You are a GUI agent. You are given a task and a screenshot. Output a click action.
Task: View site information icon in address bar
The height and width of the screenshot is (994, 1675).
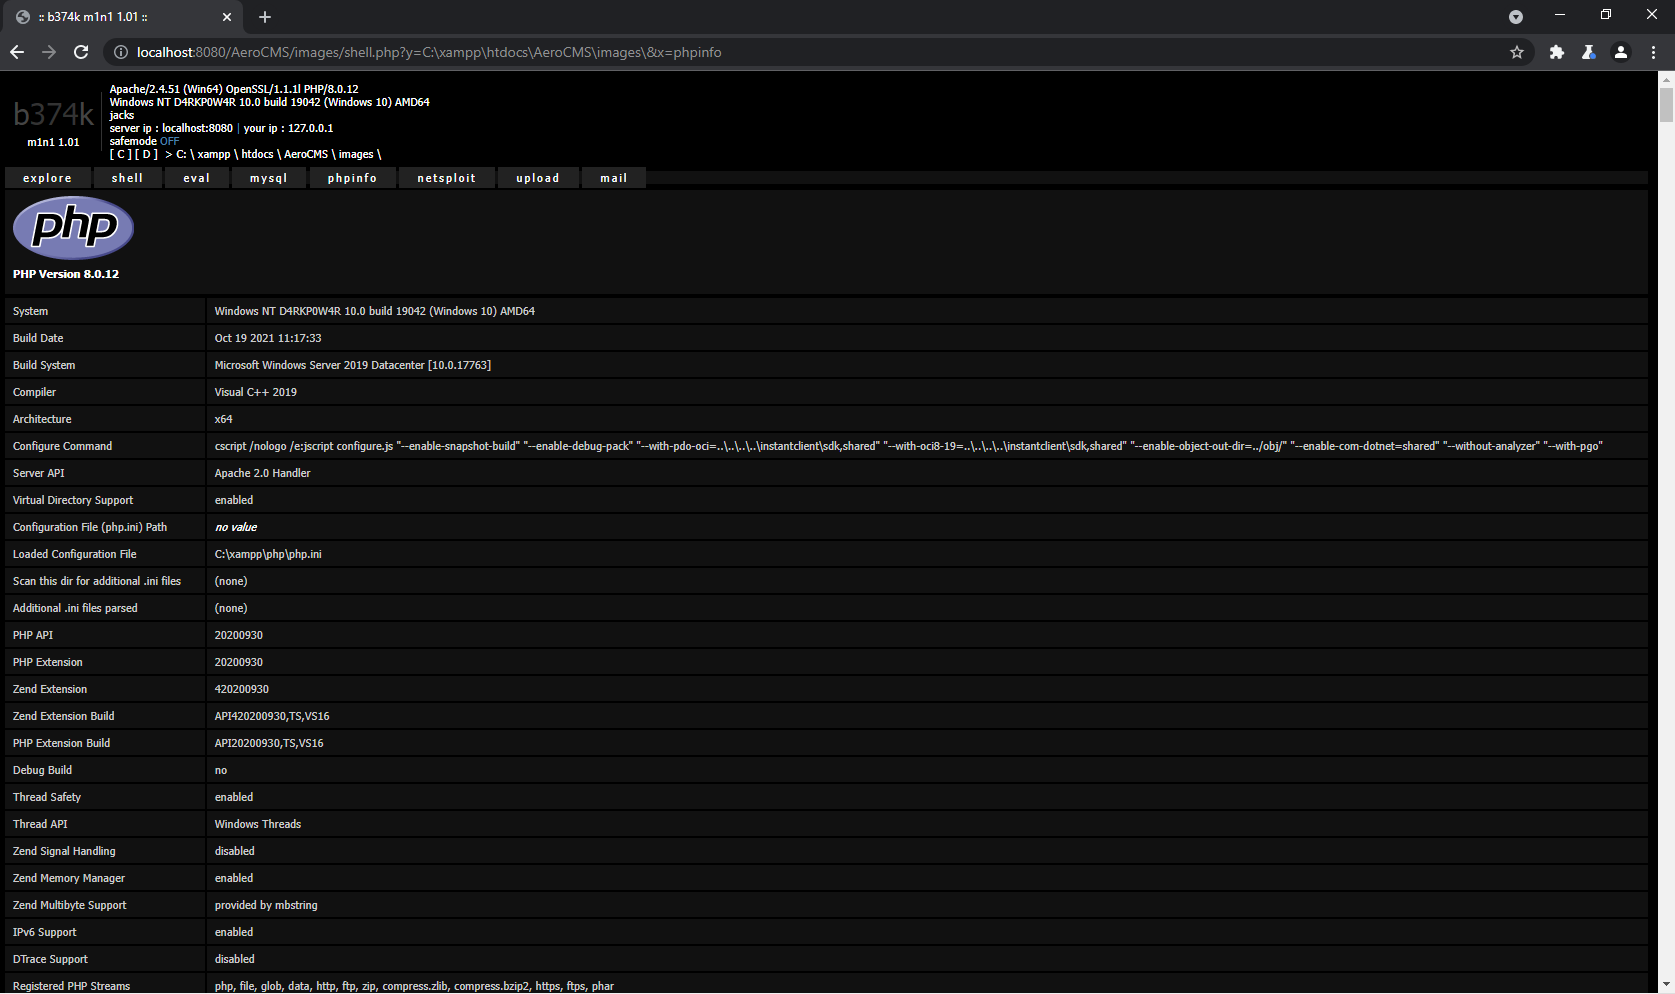tap(120, 52)
